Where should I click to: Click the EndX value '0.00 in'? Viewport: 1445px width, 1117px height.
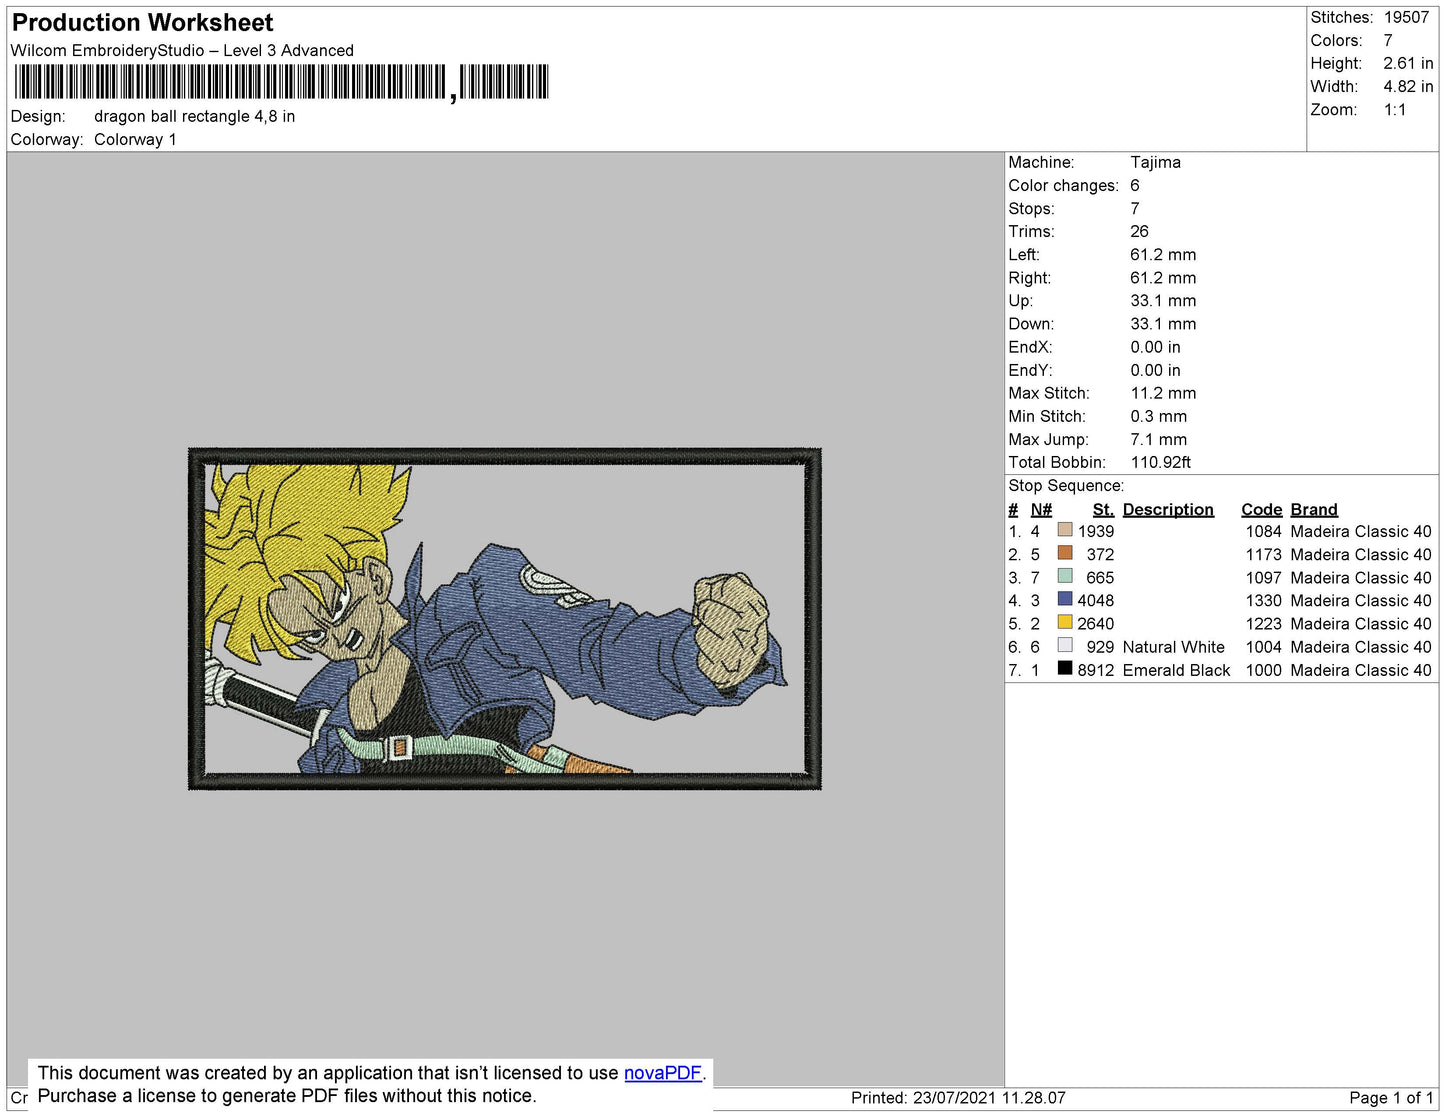(x=1155, y=347)
